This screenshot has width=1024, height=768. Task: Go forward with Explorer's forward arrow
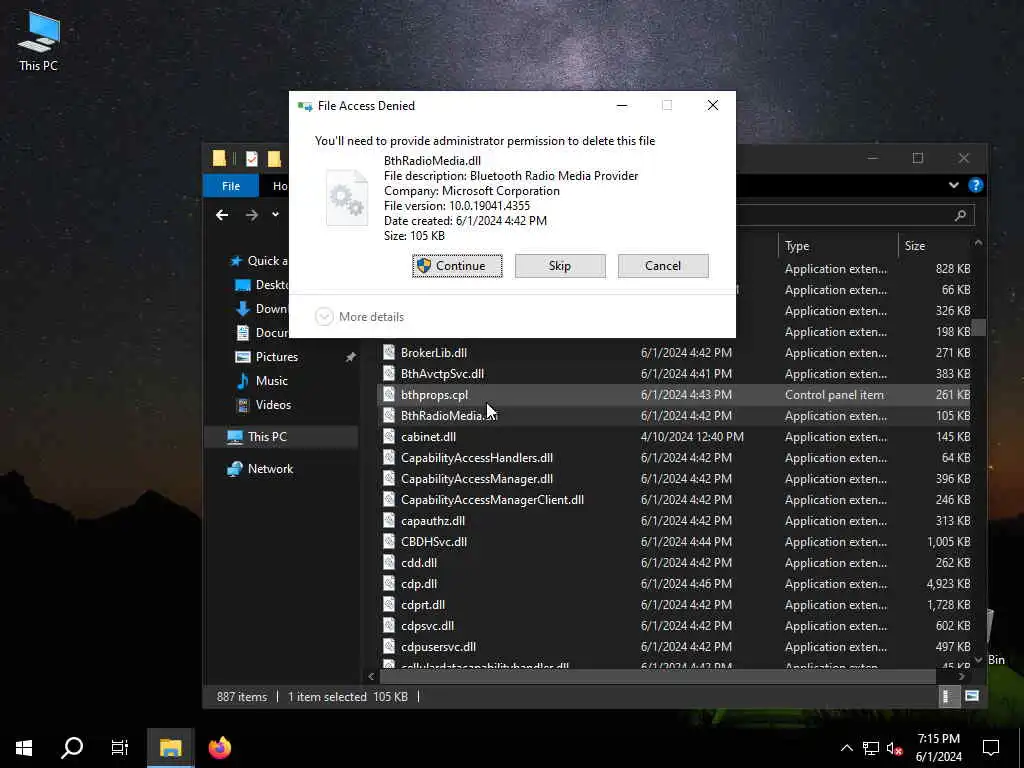[251, 215]
